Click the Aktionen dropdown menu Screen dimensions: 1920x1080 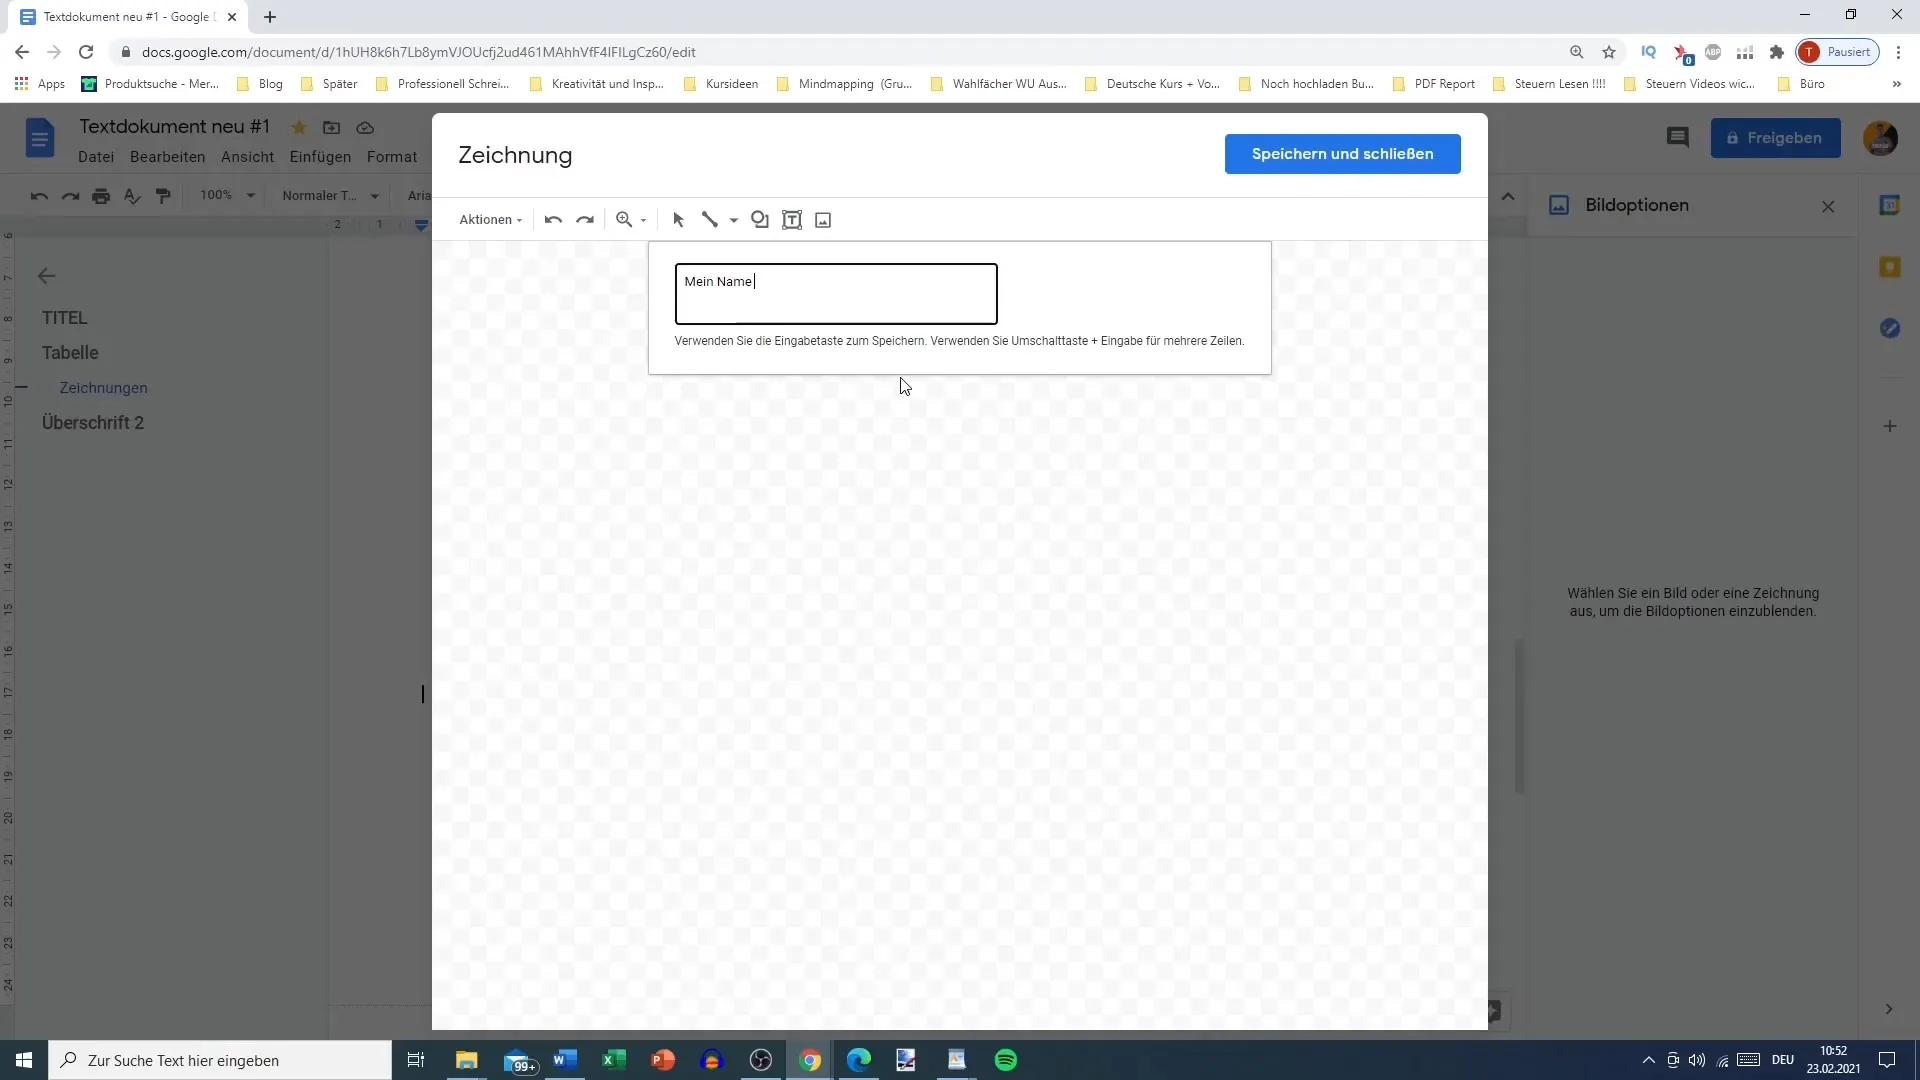point(491,219)
